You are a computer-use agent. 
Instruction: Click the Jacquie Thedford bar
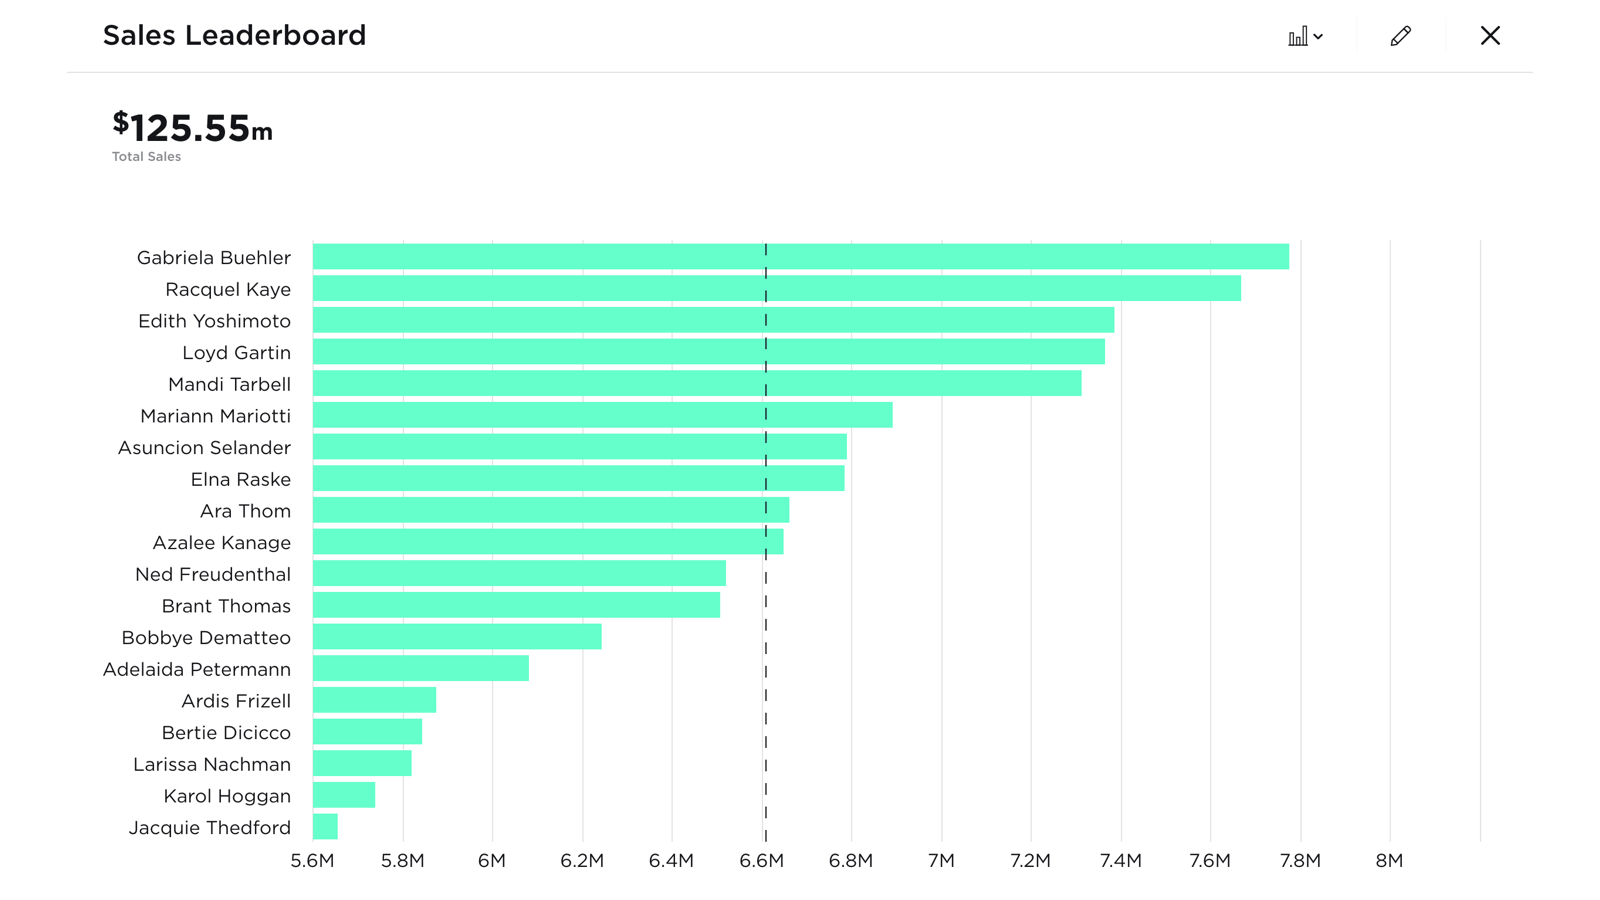(325, 827)
